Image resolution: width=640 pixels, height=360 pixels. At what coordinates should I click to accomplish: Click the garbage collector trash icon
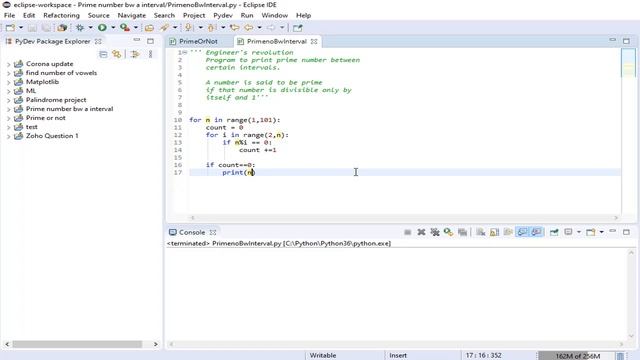point(620,356)
